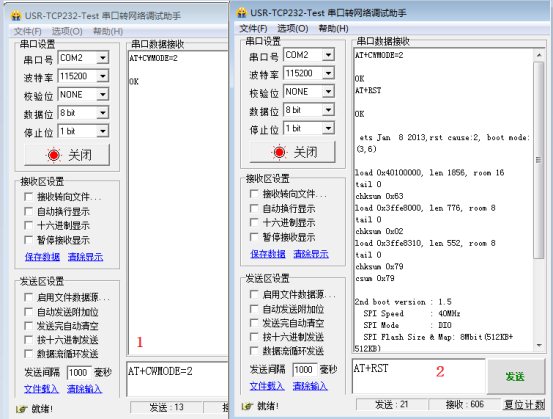
Task: Enable 按十六进制发送 checkbox in left window
Action: (x=28, y=340)
